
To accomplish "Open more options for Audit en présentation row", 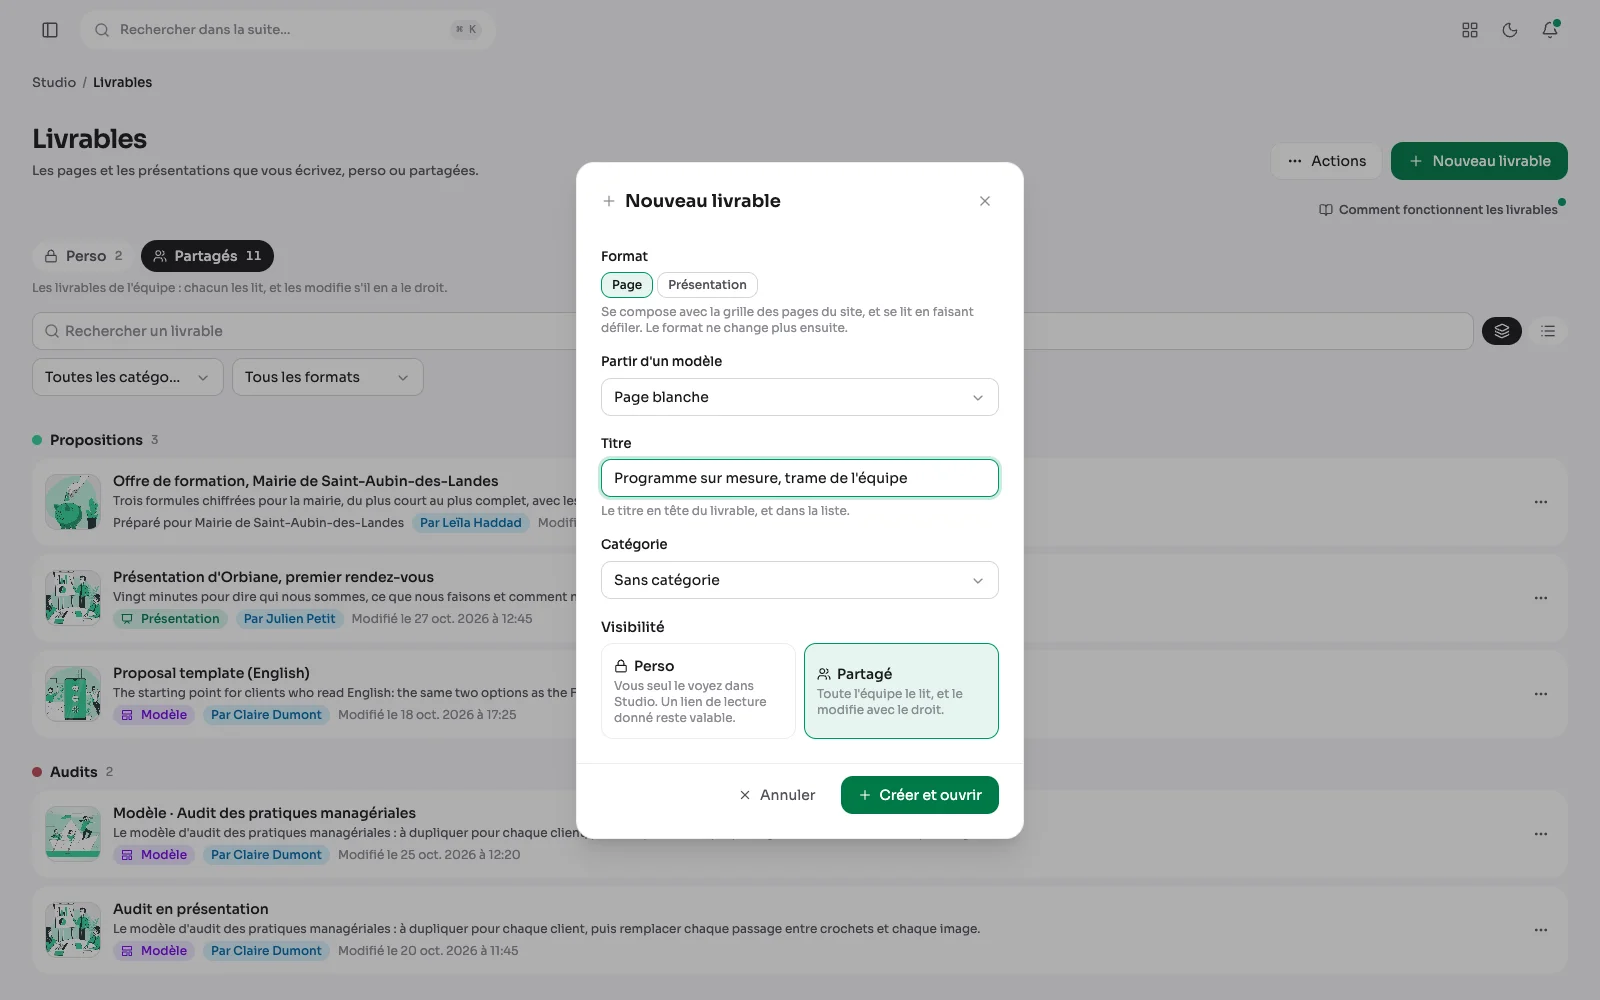I will pyautogui.click(x=1541, y=930).
